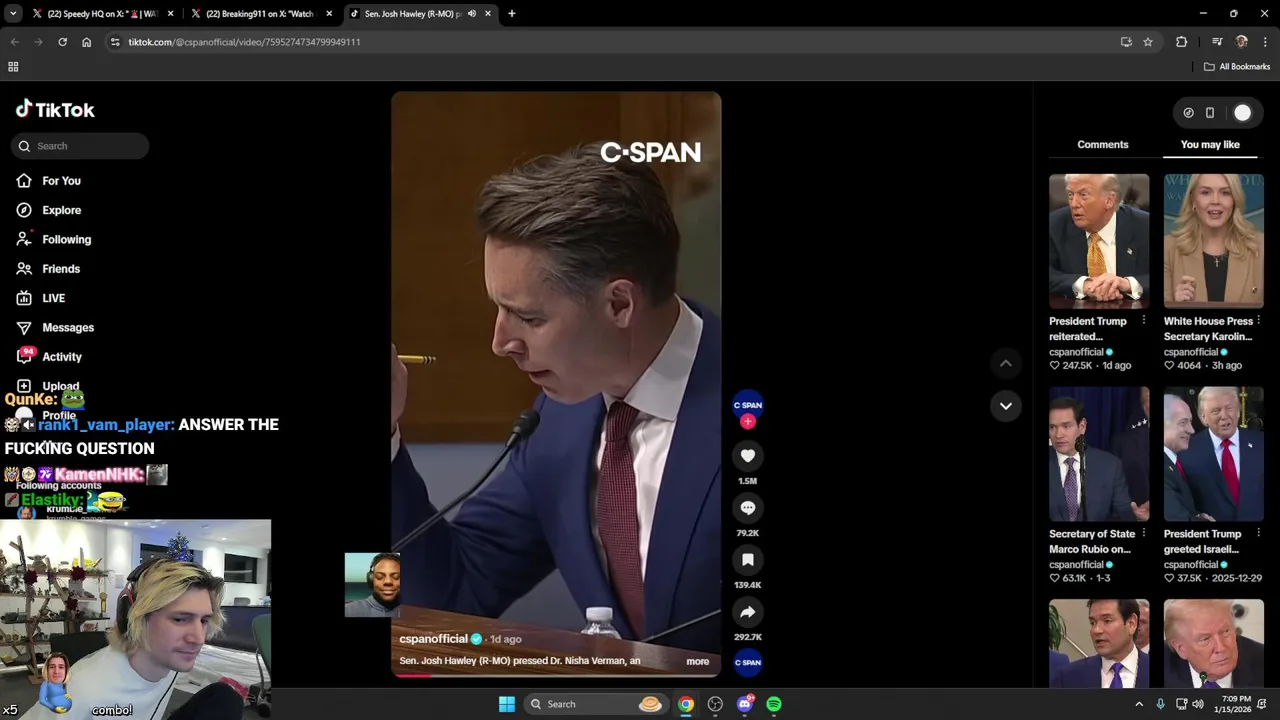Open Discord from the taskbar

point(744,704)
